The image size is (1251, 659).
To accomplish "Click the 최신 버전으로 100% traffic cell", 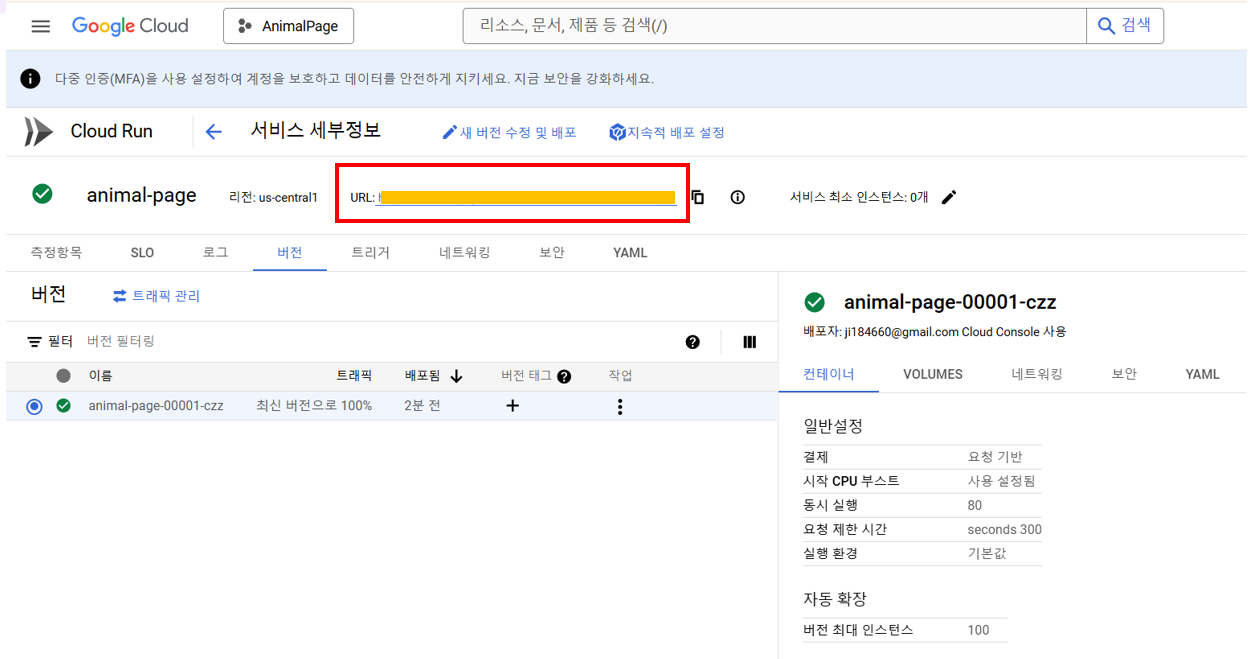I will click(x=314, y=406).
